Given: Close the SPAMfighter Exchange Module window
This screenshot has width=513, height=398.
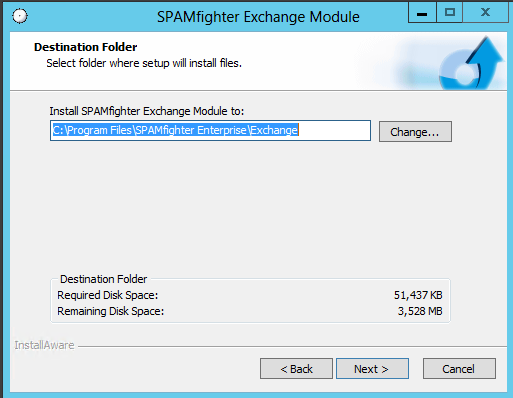Looking at the screenshot, I should (485, 13).
